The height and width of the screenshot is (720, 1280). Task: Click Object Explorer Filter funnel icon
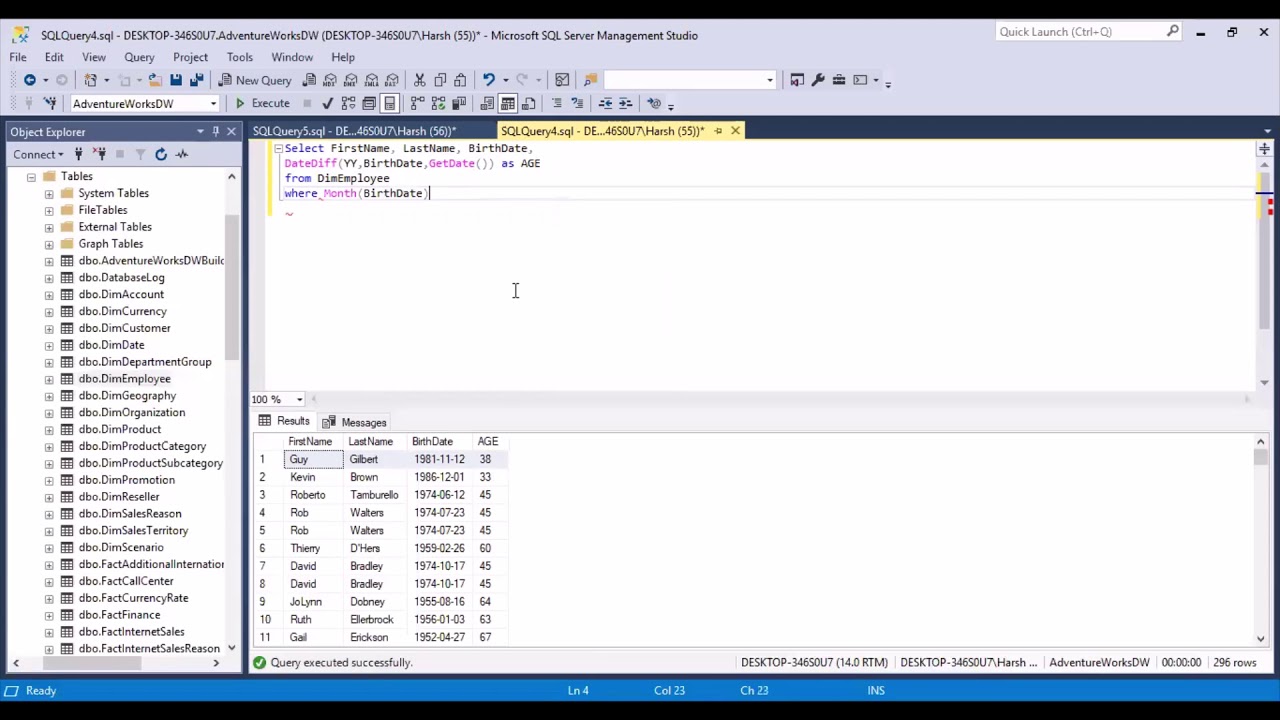click(140, 154)
